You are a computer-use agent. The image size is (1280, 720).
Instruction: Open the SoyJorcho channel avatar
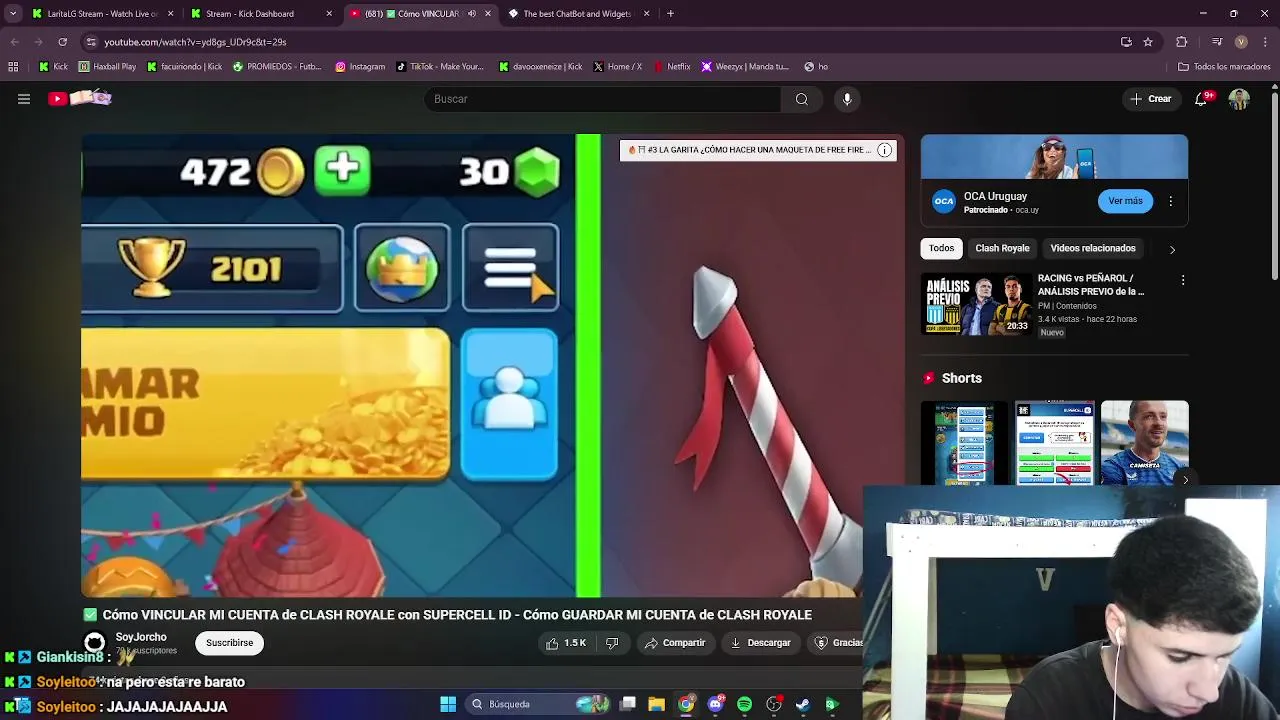pyautogui.click(x=94, y=643)
